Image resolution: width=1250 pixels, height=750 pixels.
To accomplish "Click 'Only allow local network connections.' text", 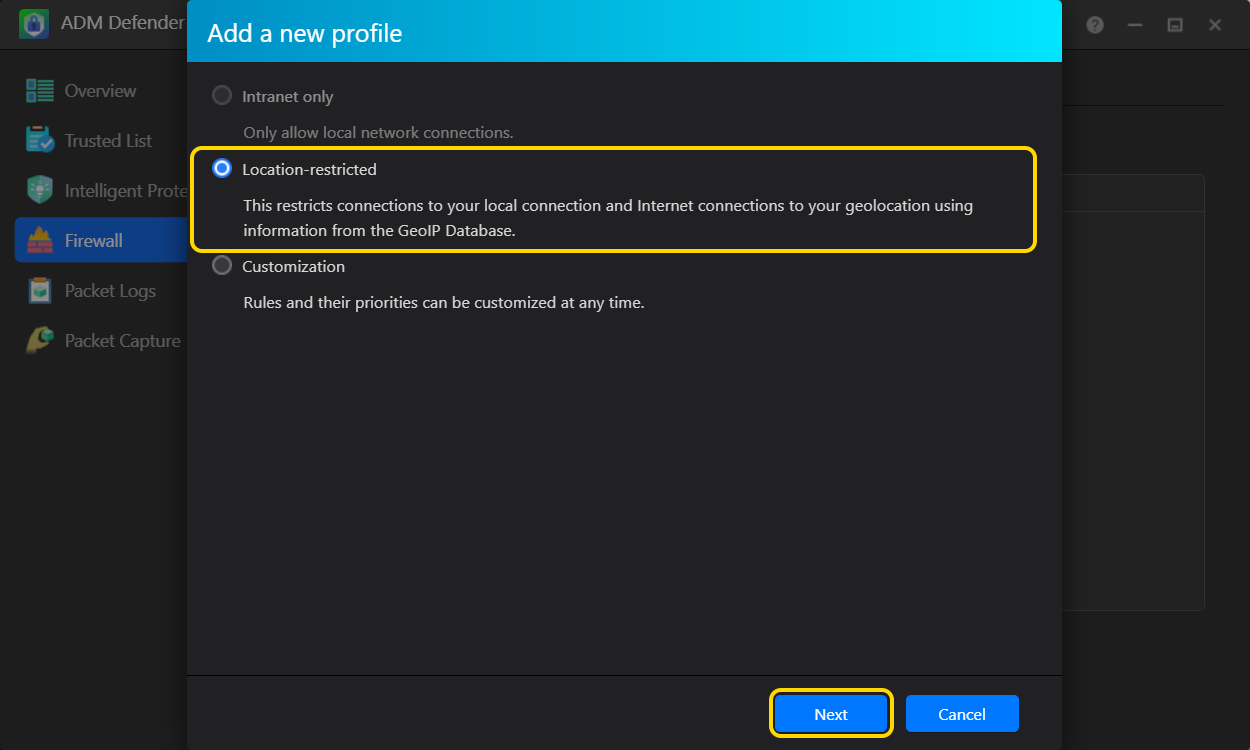I will [378, 132].
